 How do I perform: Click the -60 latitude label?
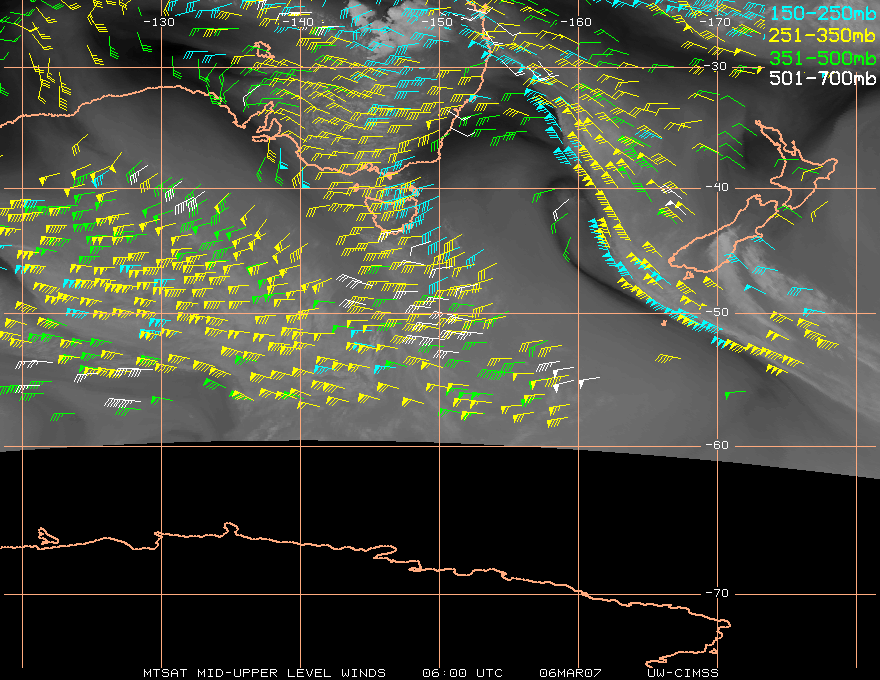coord(717,445)
